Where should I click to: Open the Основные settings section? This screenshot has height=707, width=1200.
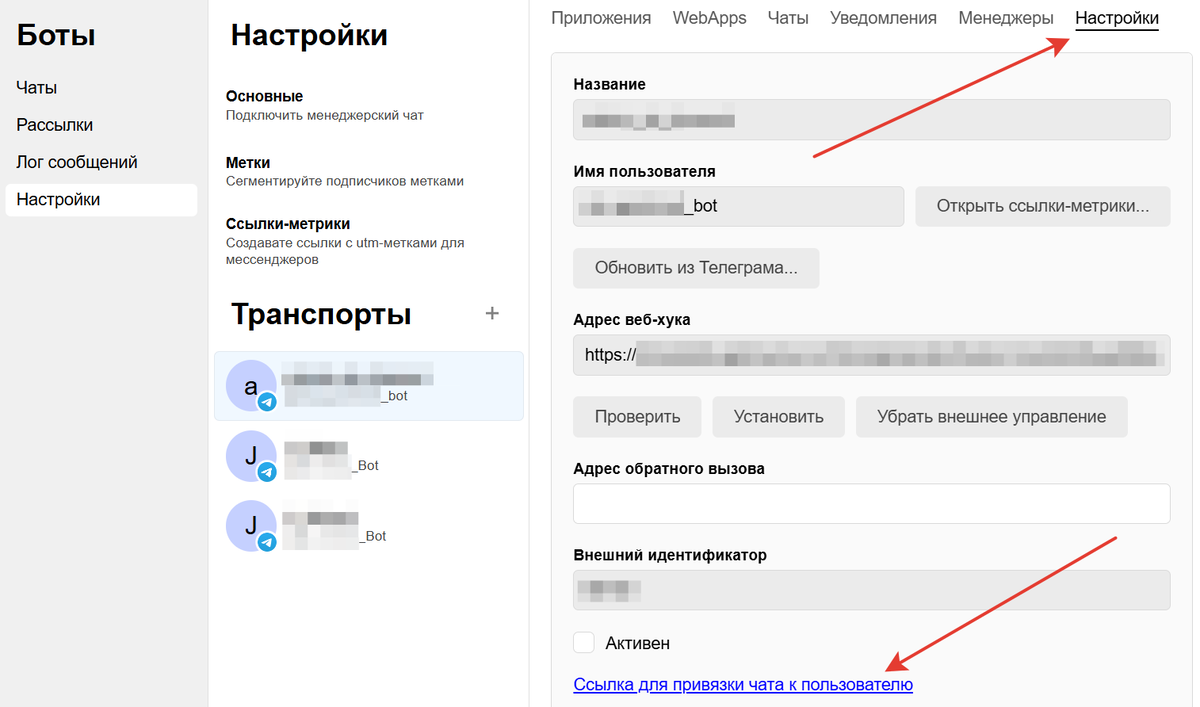tap(325, 105)
